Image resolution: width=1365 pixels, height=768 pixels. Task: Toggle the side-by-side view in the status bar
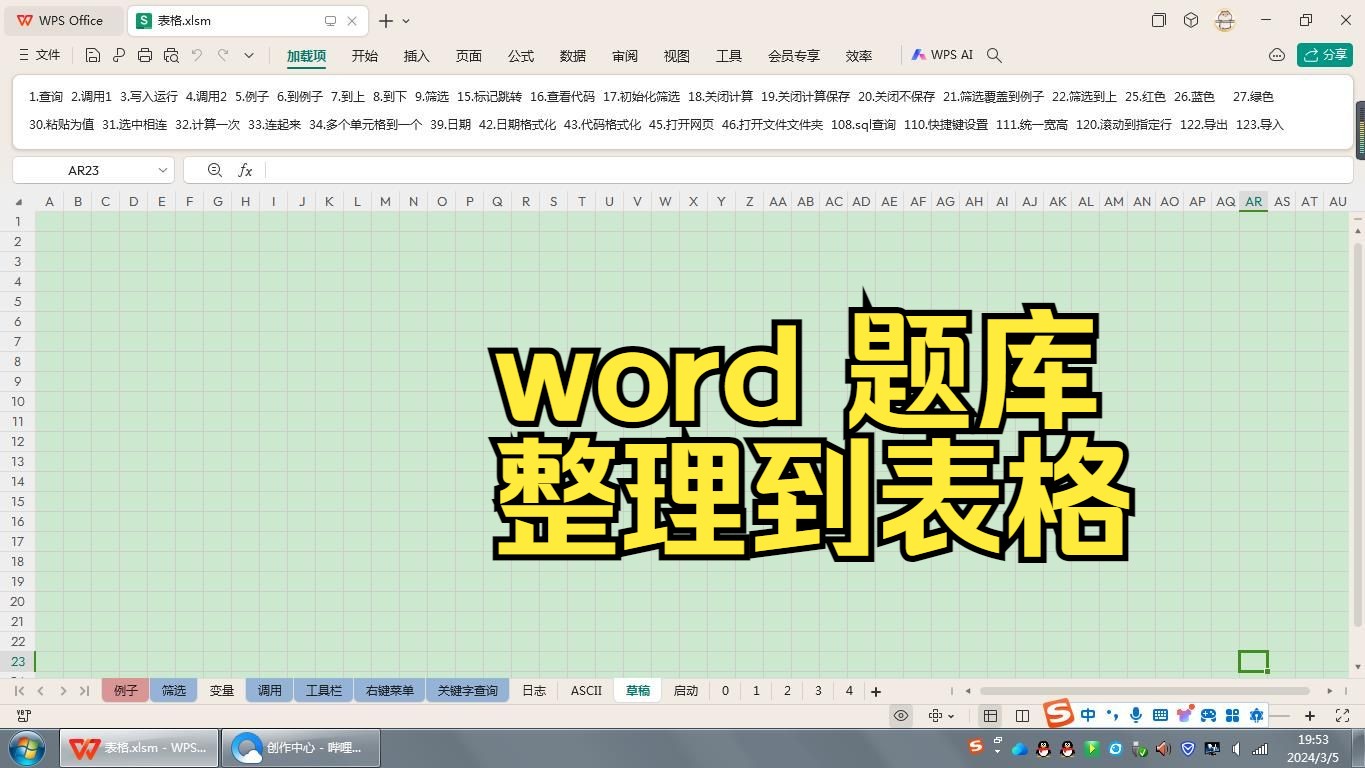(x=1022, y=715)
